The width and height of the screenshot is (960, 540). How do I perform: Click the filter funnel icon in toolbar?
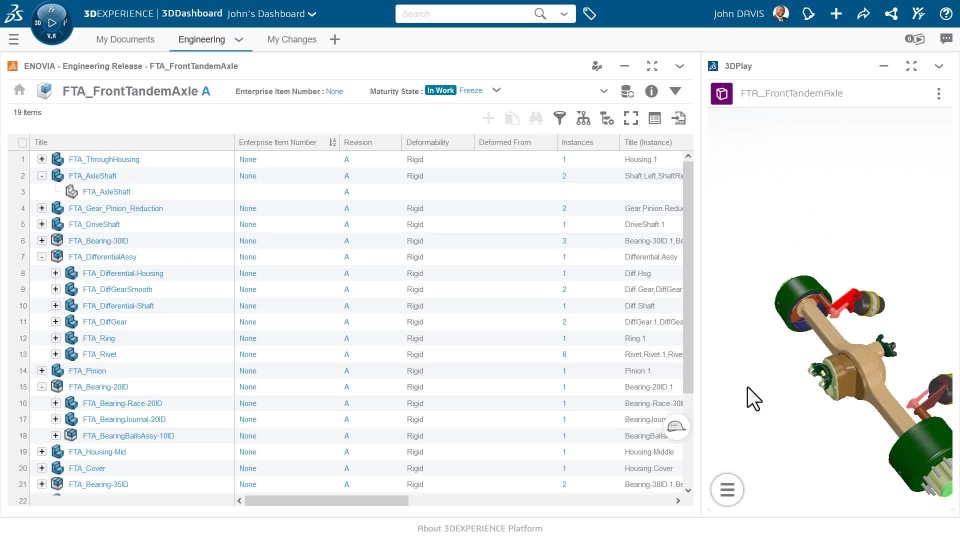560,118
